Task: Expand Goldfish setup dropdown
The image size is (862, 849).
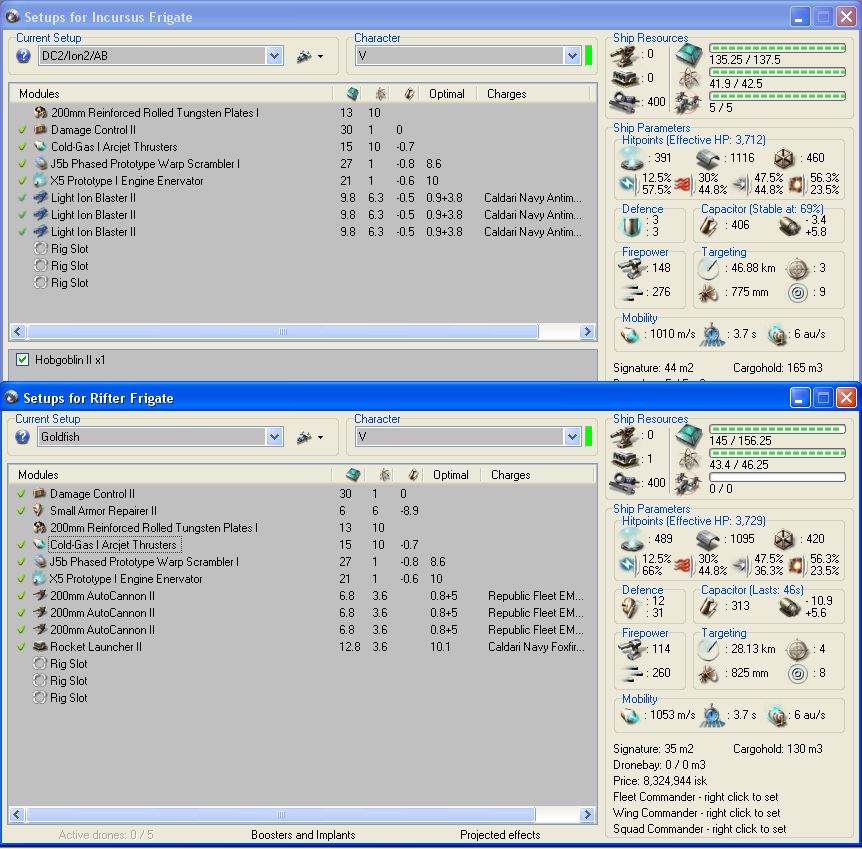Action: pyautogui.click(x=274, y=437)
